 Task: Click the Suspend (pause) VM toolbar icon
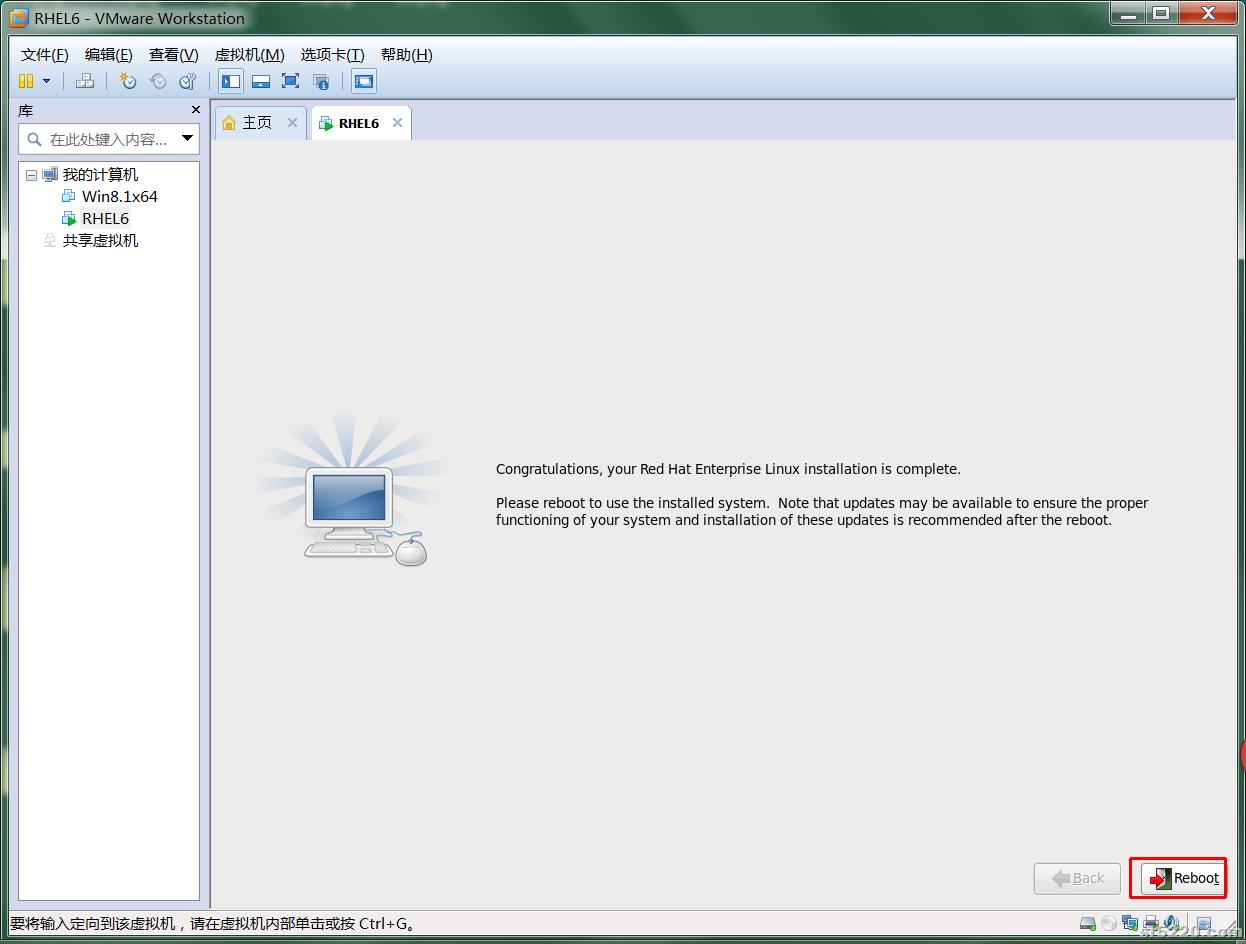tap(26, 81)
